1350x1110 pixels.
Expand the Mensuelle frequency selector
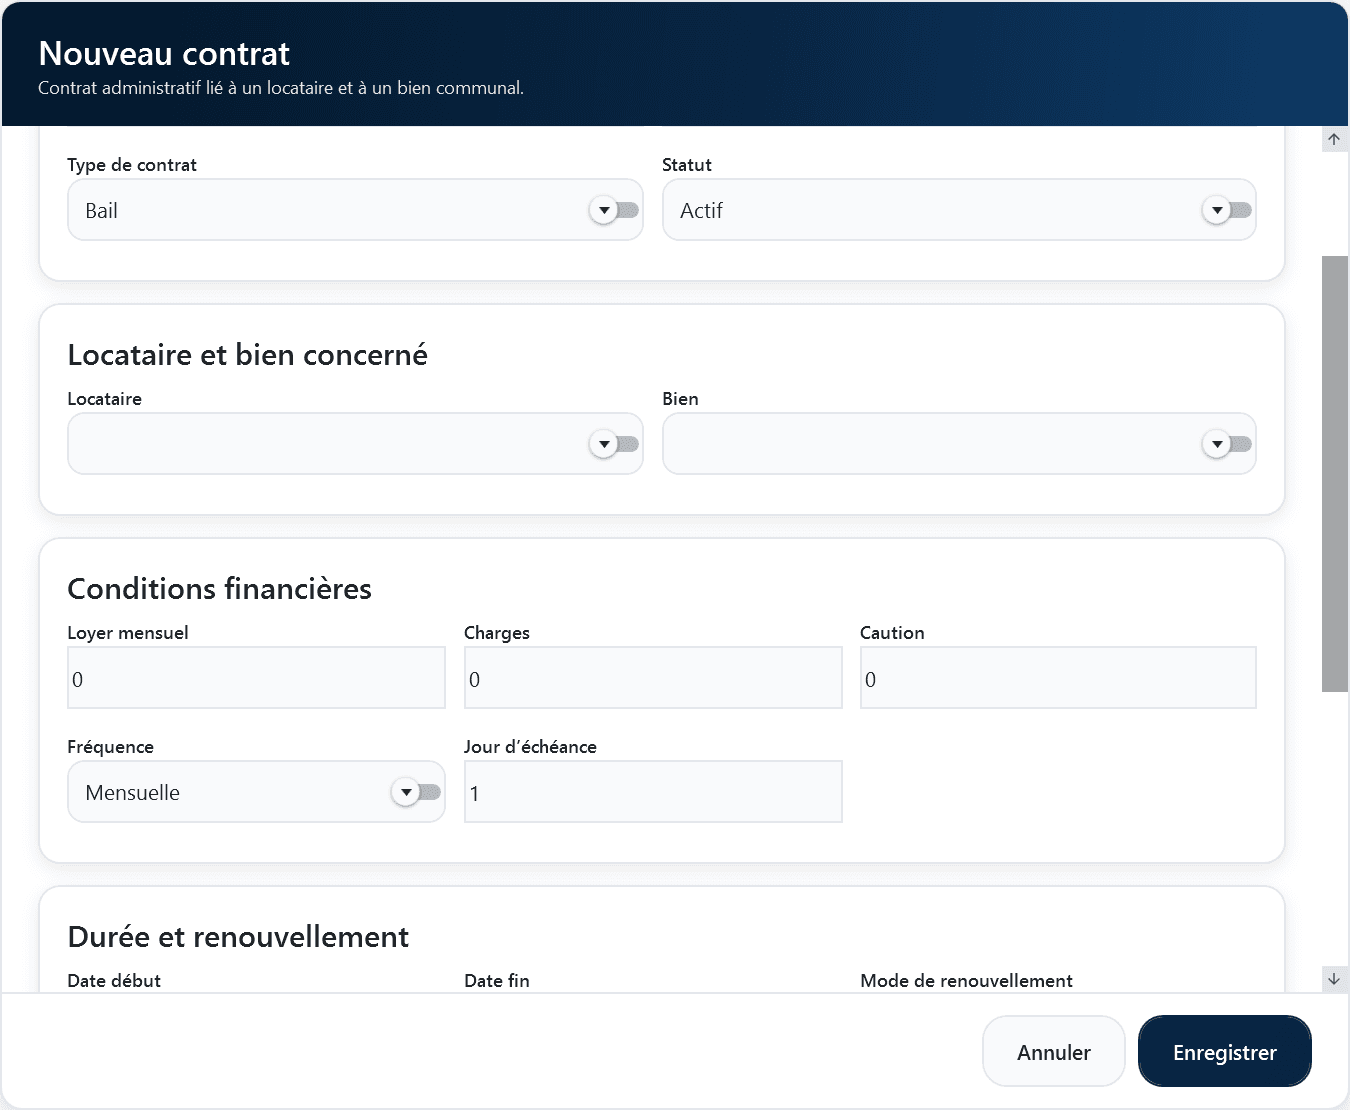pyautogui.click(x=256, y=792)
